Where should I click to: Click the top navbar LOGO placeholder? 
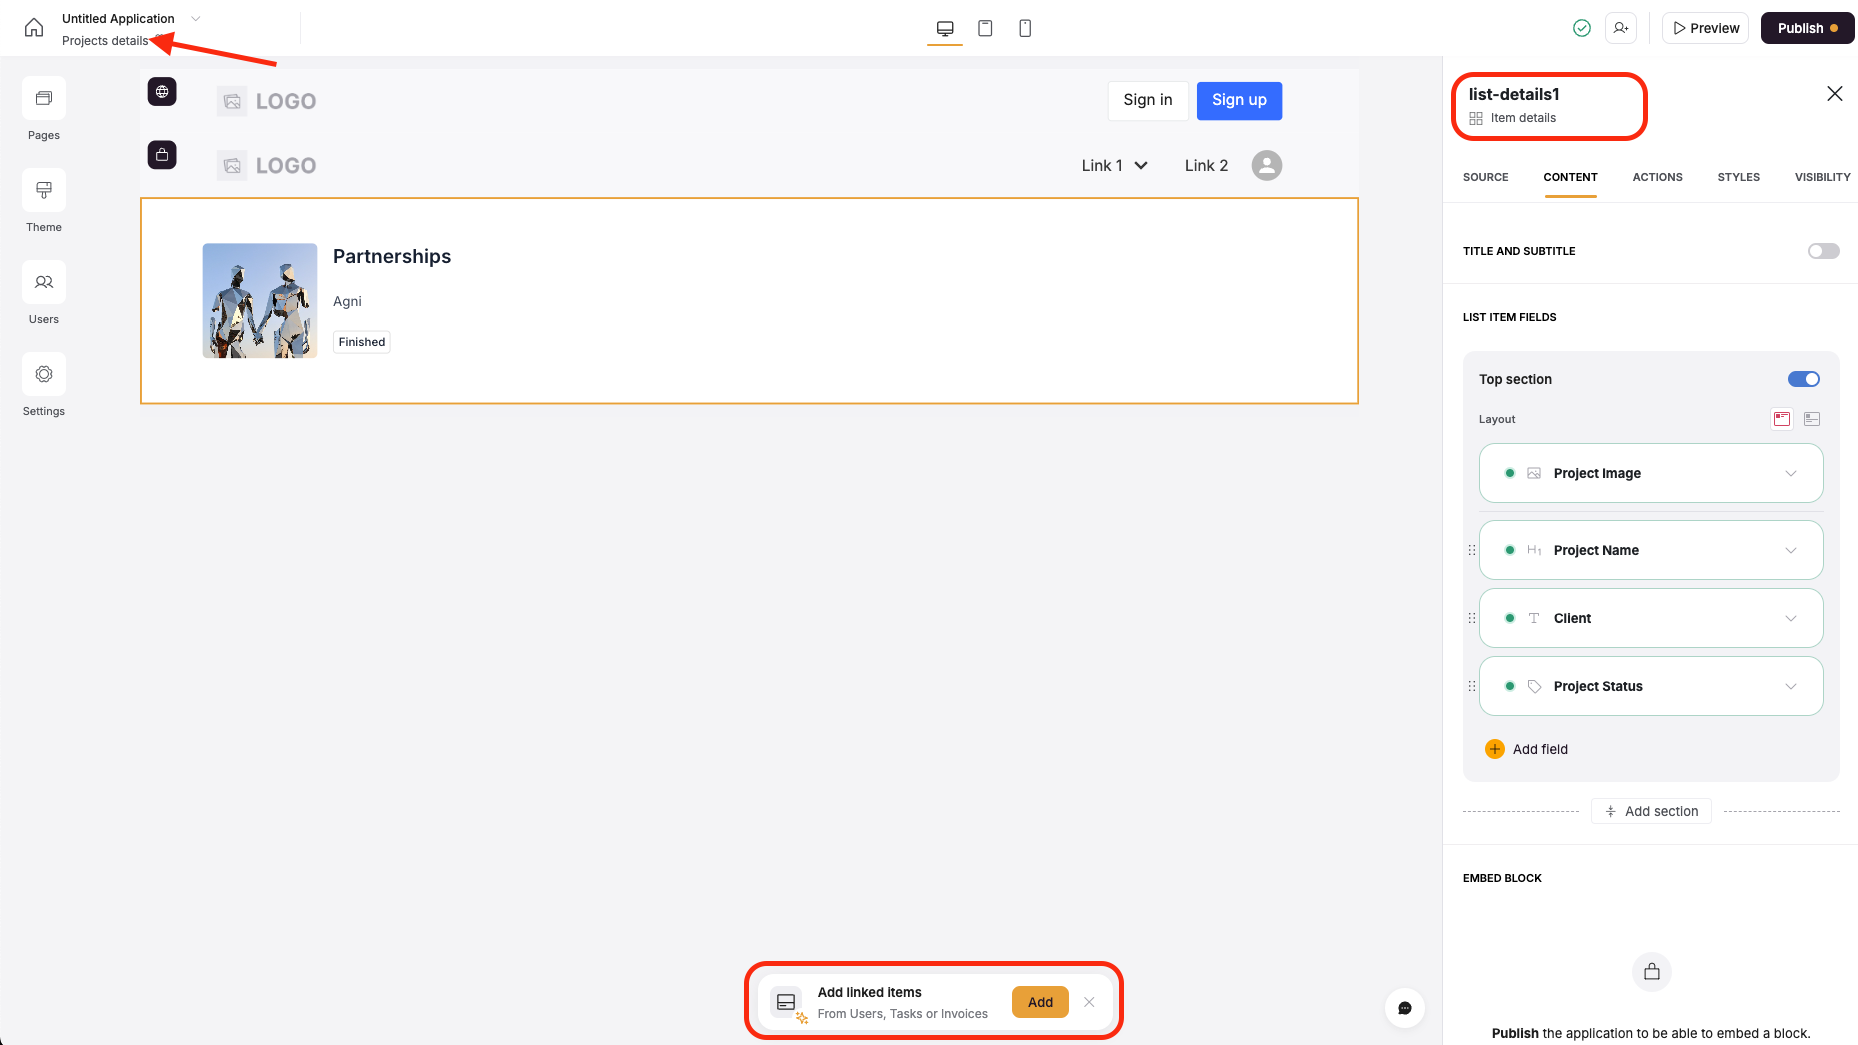266,101
